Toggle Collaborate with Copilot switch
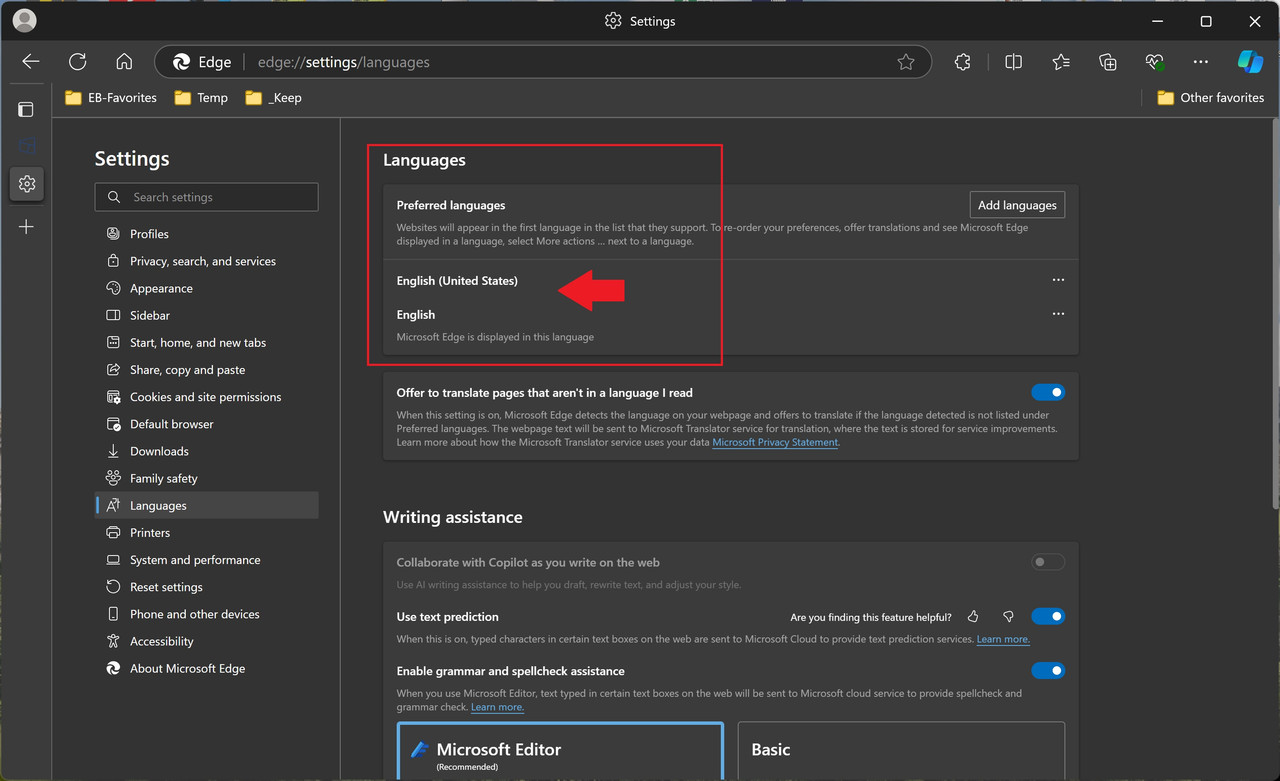Screen dimensions: 1280x781 [x=1048, y=562]
